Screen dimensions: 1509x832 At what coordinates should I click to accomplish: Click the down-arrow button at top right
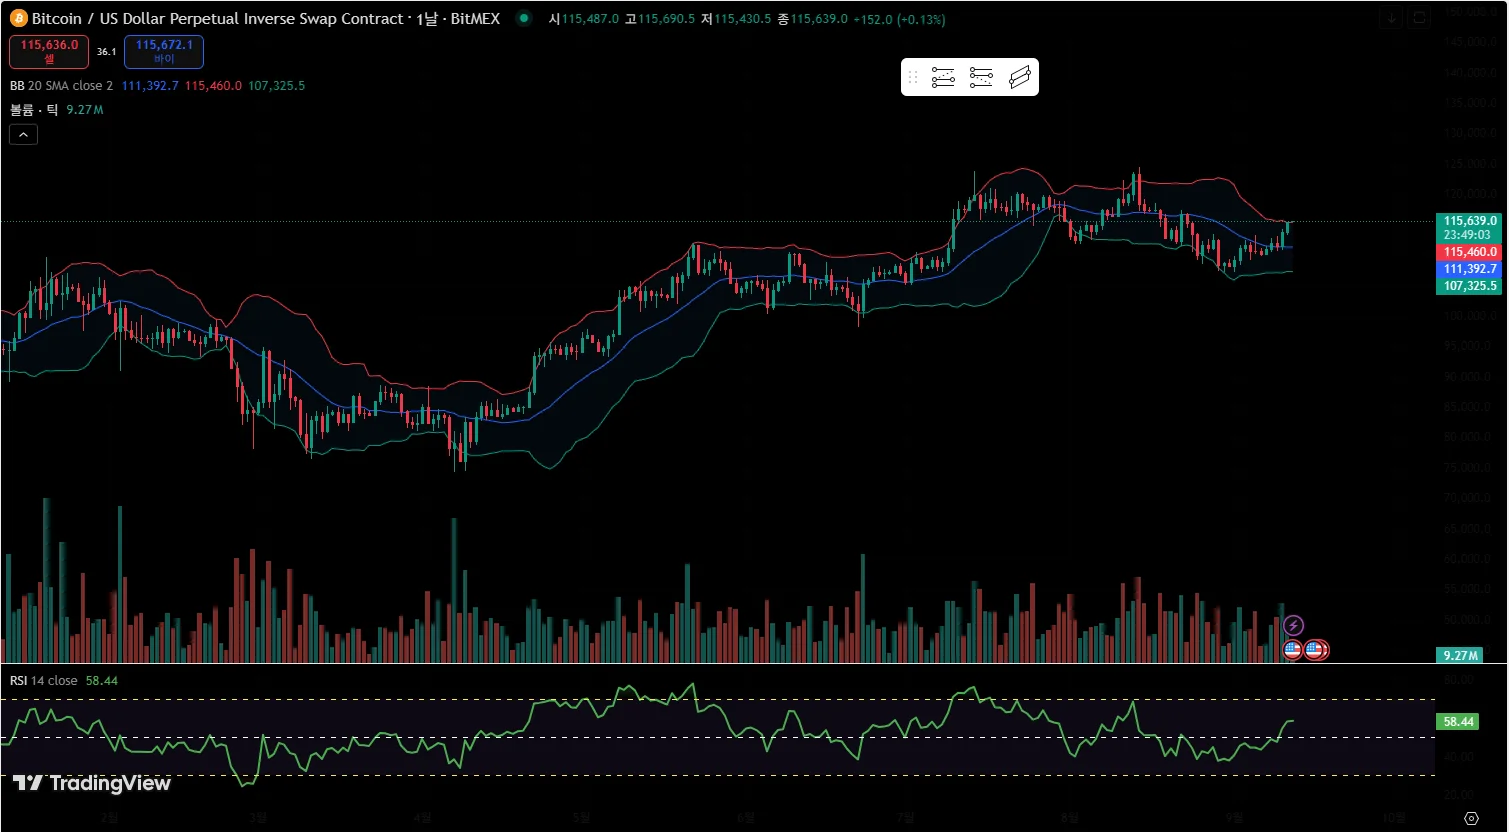pos(1391,18)
